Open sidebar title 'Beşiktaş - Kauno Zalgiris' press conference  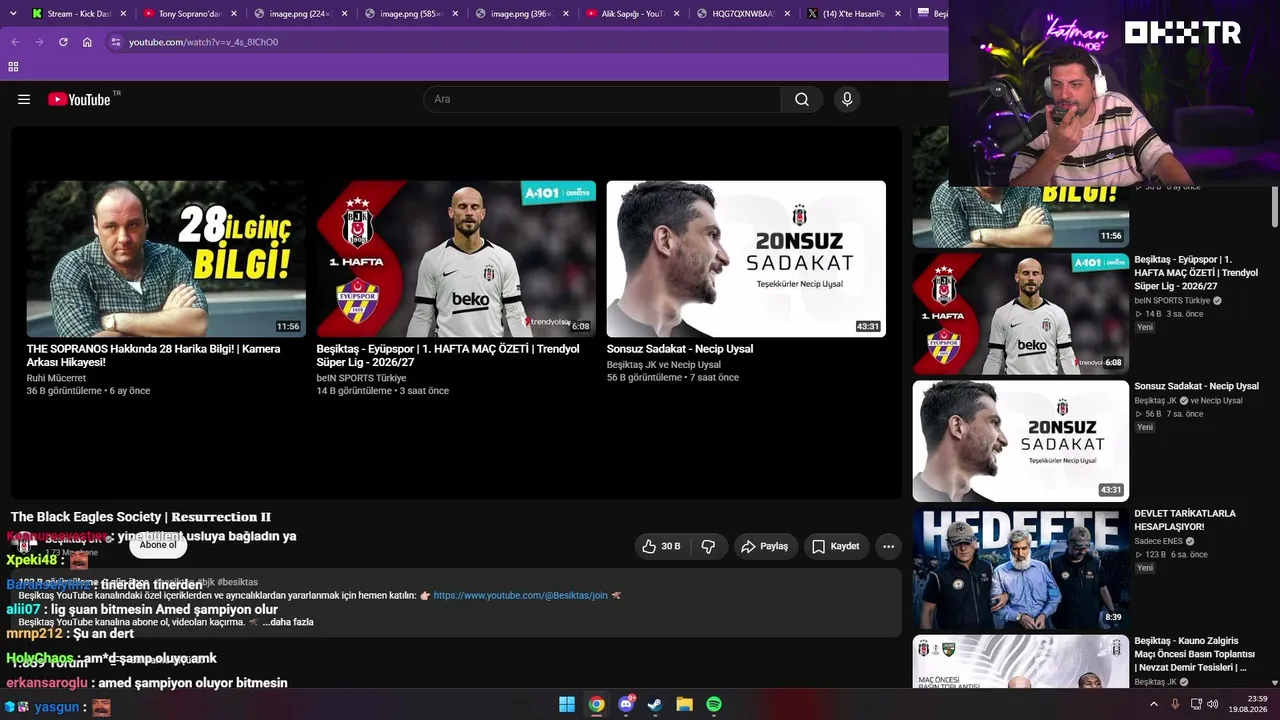1194,654
